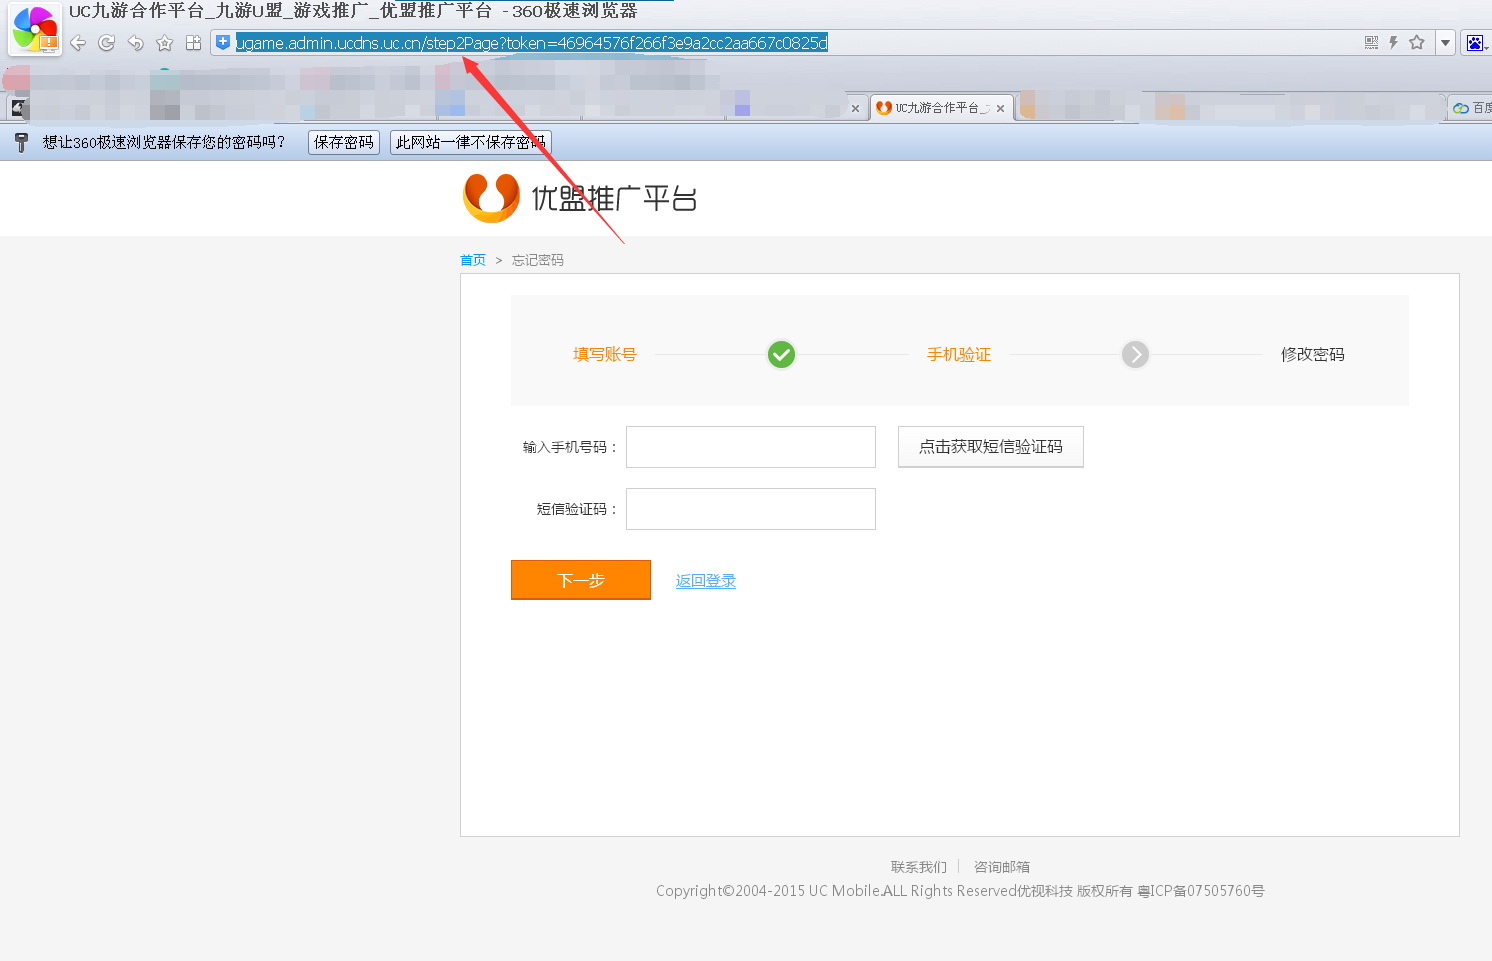Select the UC九游合作平台 tab

940,108
